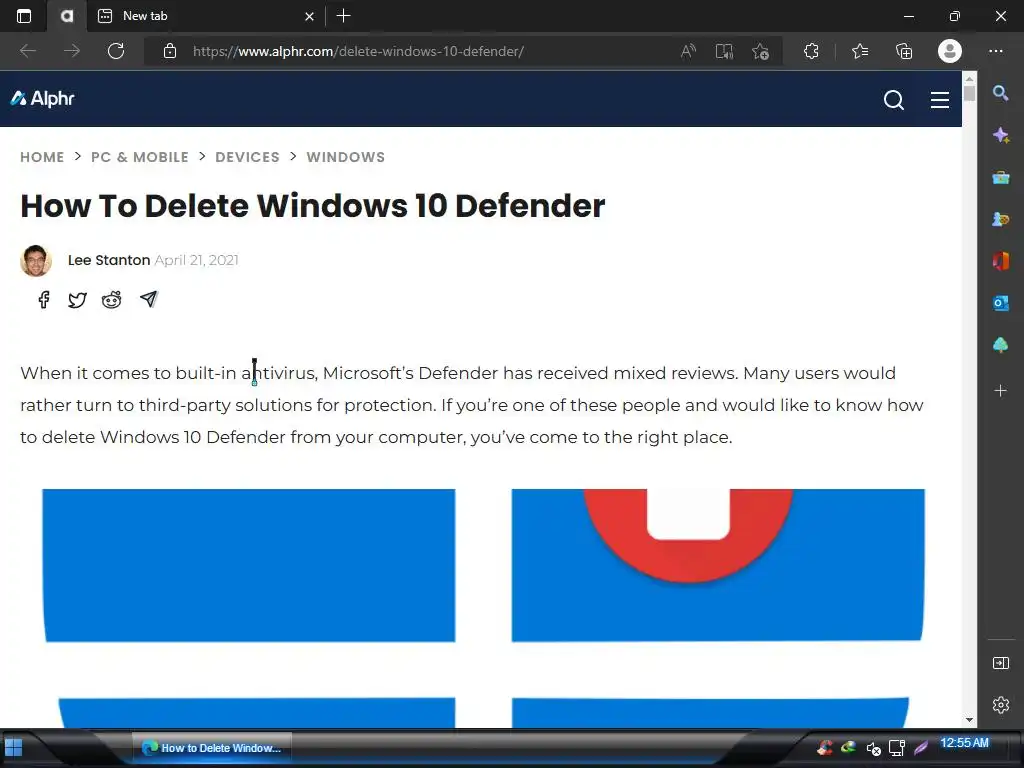The height and width of the screenshot is (768, 1024).
Task: Open sidebar Discover sparkle icon
Action: pyautogui.click(x=1000, y=135)
